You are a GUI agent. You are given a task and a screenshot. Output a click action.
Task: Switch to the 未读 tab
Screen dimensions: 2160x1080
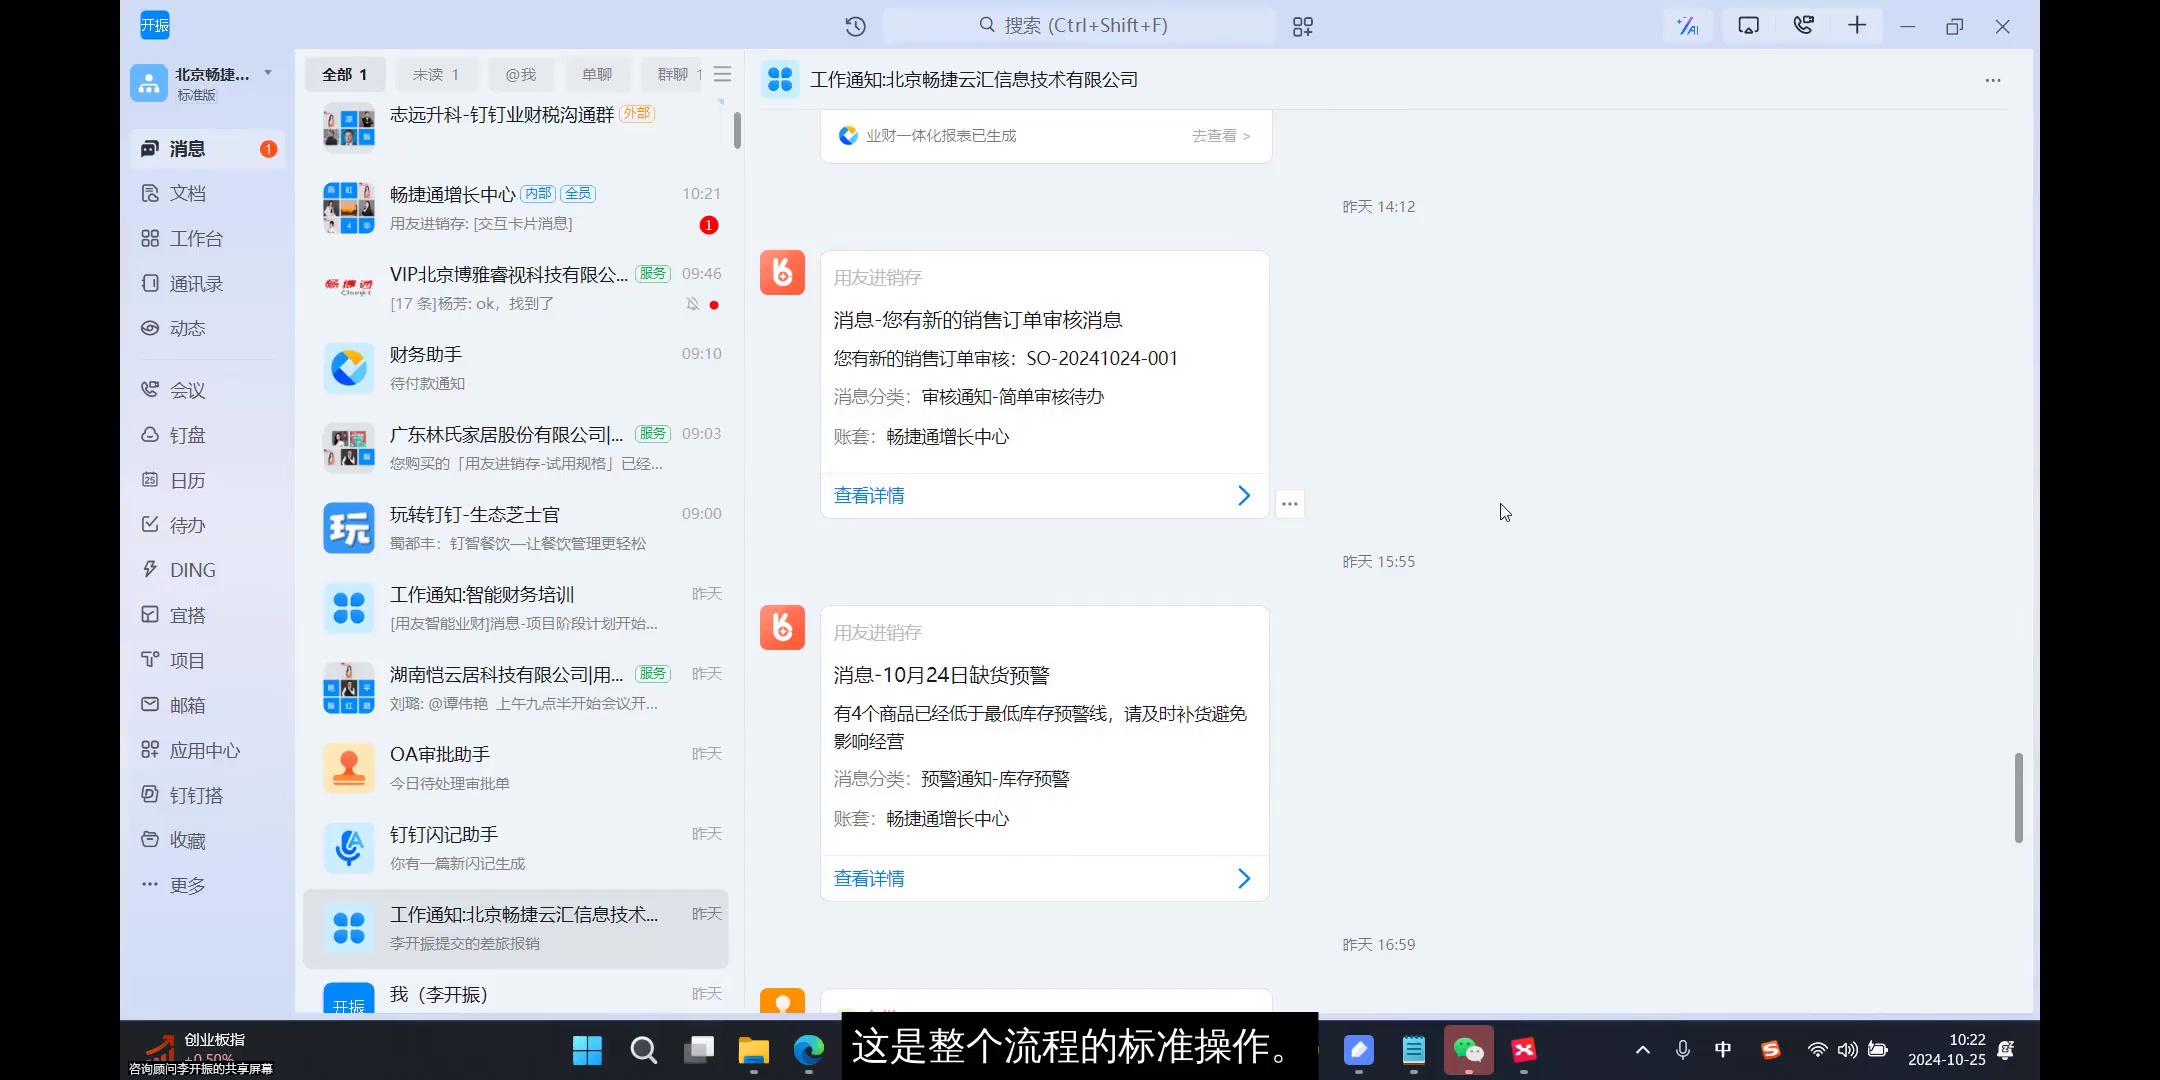pyautogui.click(x=435, y=73)
